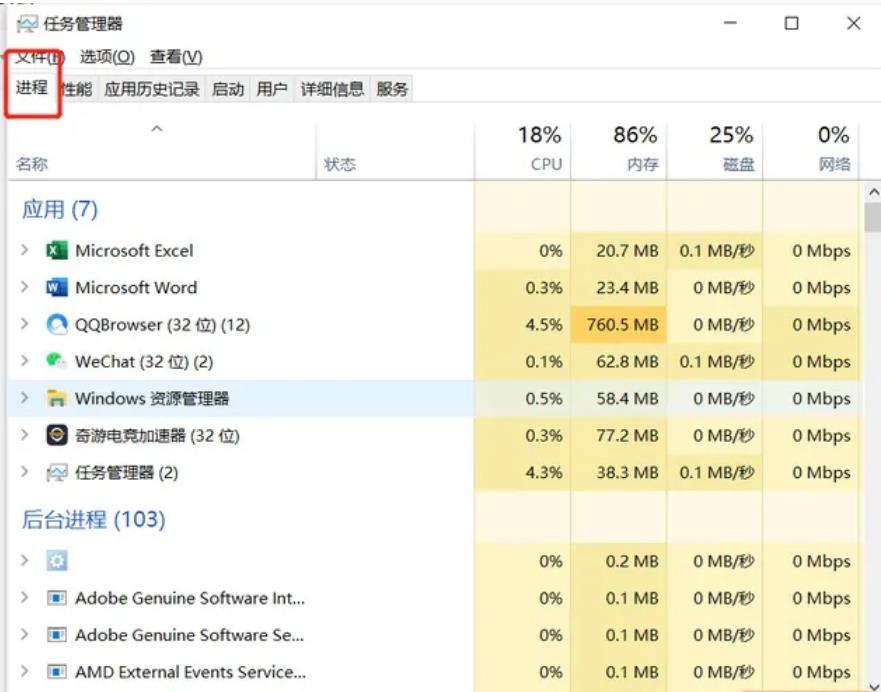Click the Microsoft Excel app icon

click(57, 251)
